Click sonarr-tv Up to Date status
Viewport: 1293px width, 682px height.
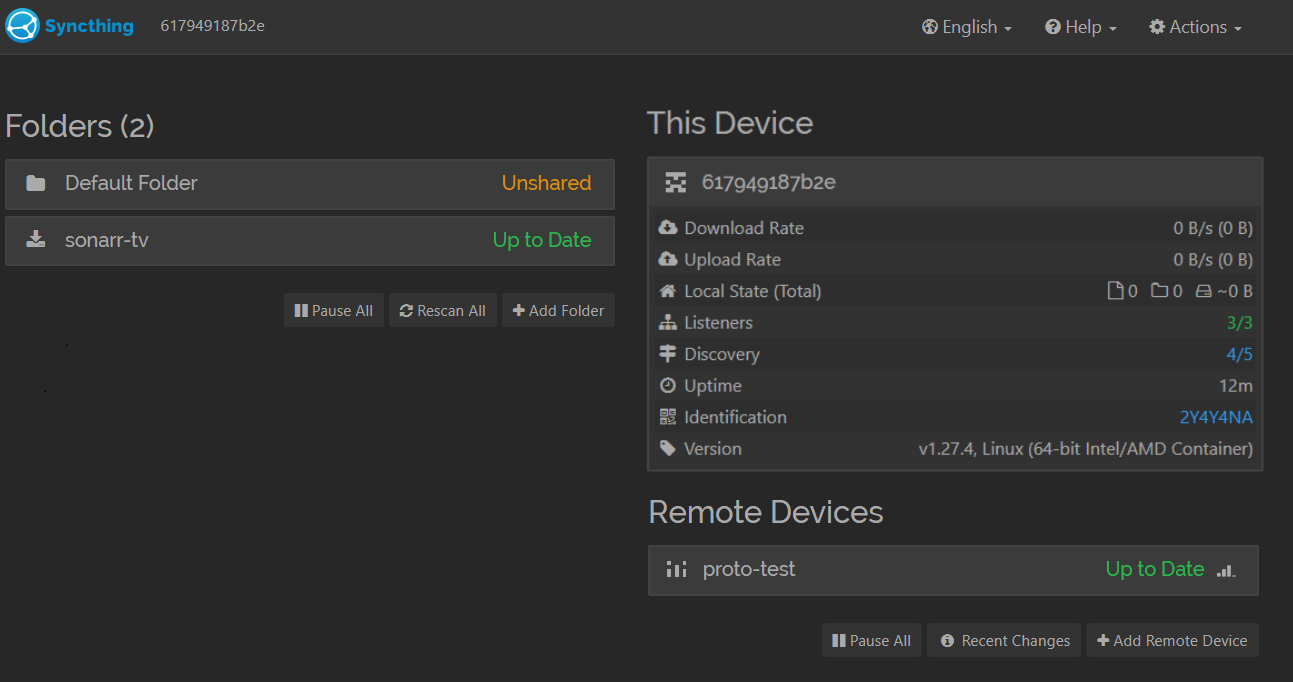tap(542, 240)
